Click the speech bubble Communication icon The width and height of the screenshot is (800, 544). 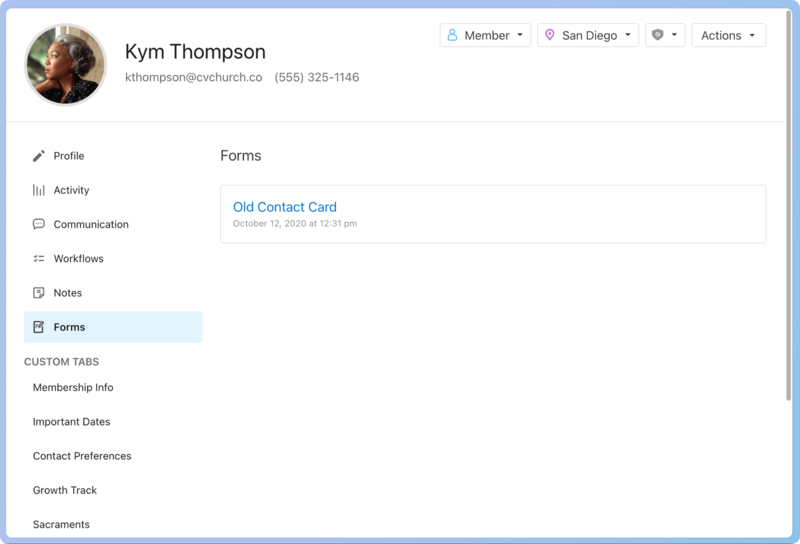pyautogui.click(x=39, y=224)
